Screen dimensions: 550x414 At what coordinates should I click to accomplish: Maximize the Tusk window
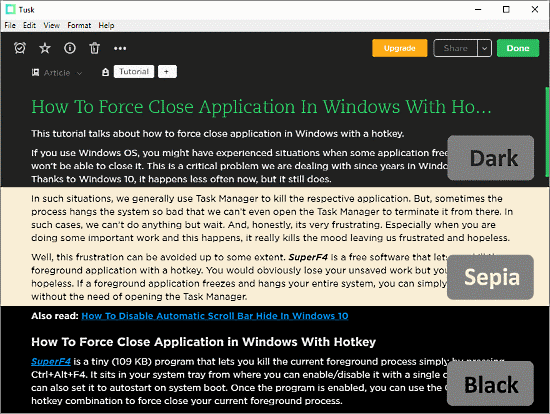point(506,9)
